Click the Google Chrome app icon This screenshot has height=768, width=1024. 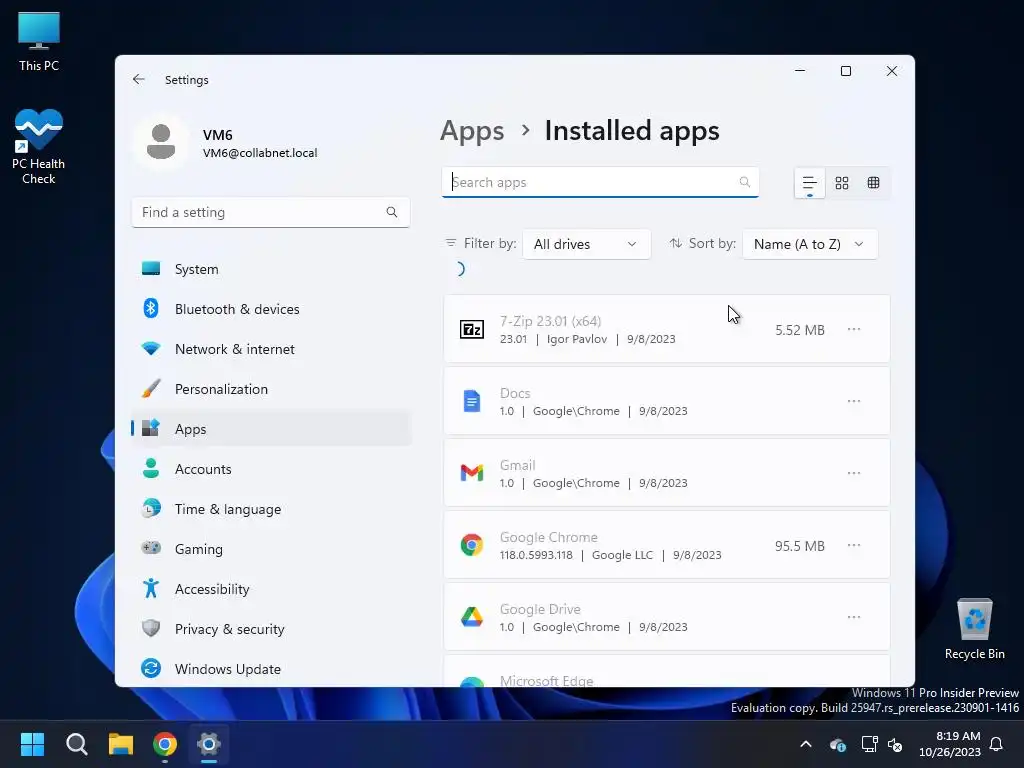(472, 545)
